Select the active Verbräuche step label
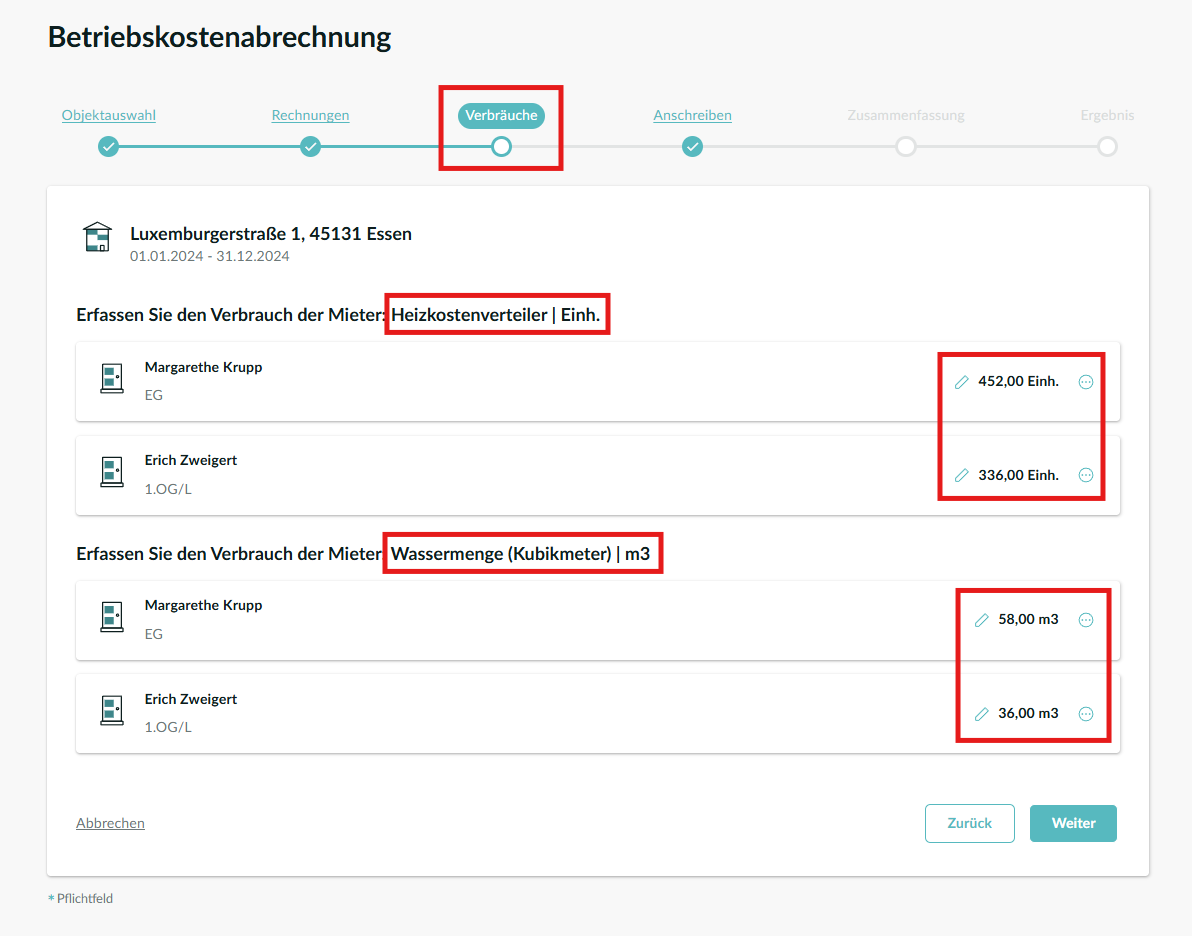This screenshot has width=1192, height=936. point(501,115)
